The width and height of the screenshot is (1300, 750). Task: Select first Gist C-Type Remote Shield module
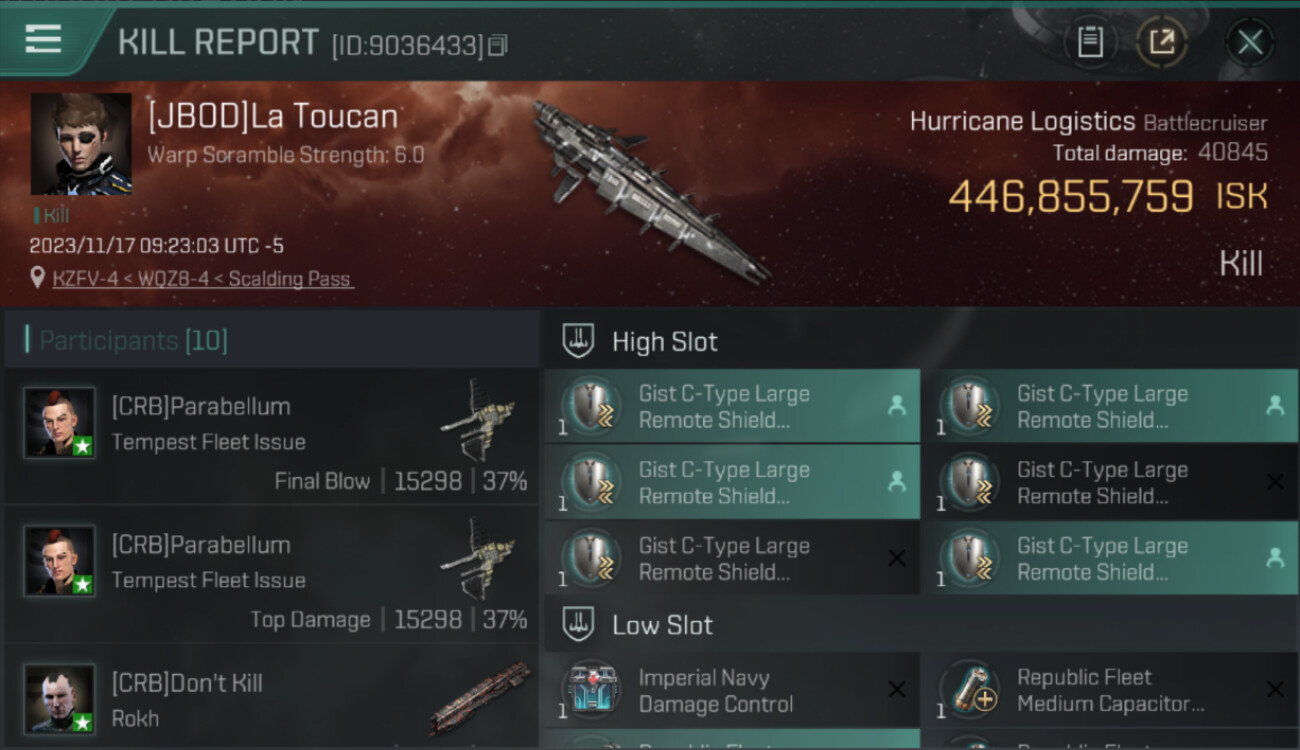pyautogui.click(x=732, y=406)
